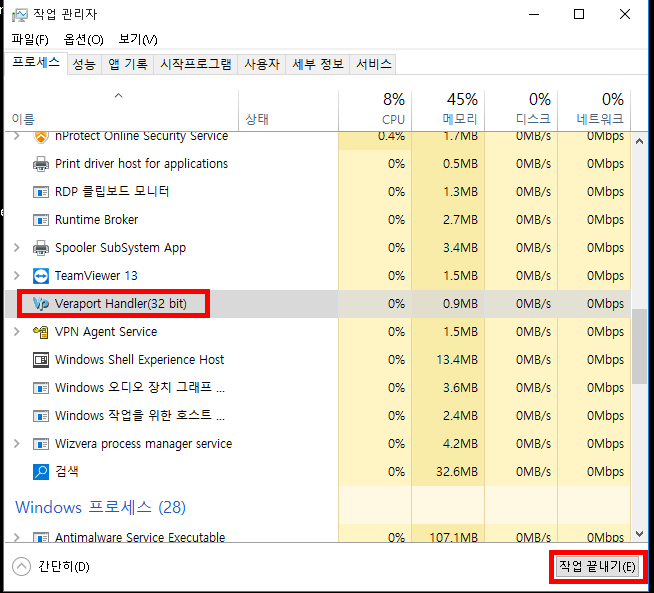
Task: Sort by the 네트워크 column header
Action: tap(594, 111)
